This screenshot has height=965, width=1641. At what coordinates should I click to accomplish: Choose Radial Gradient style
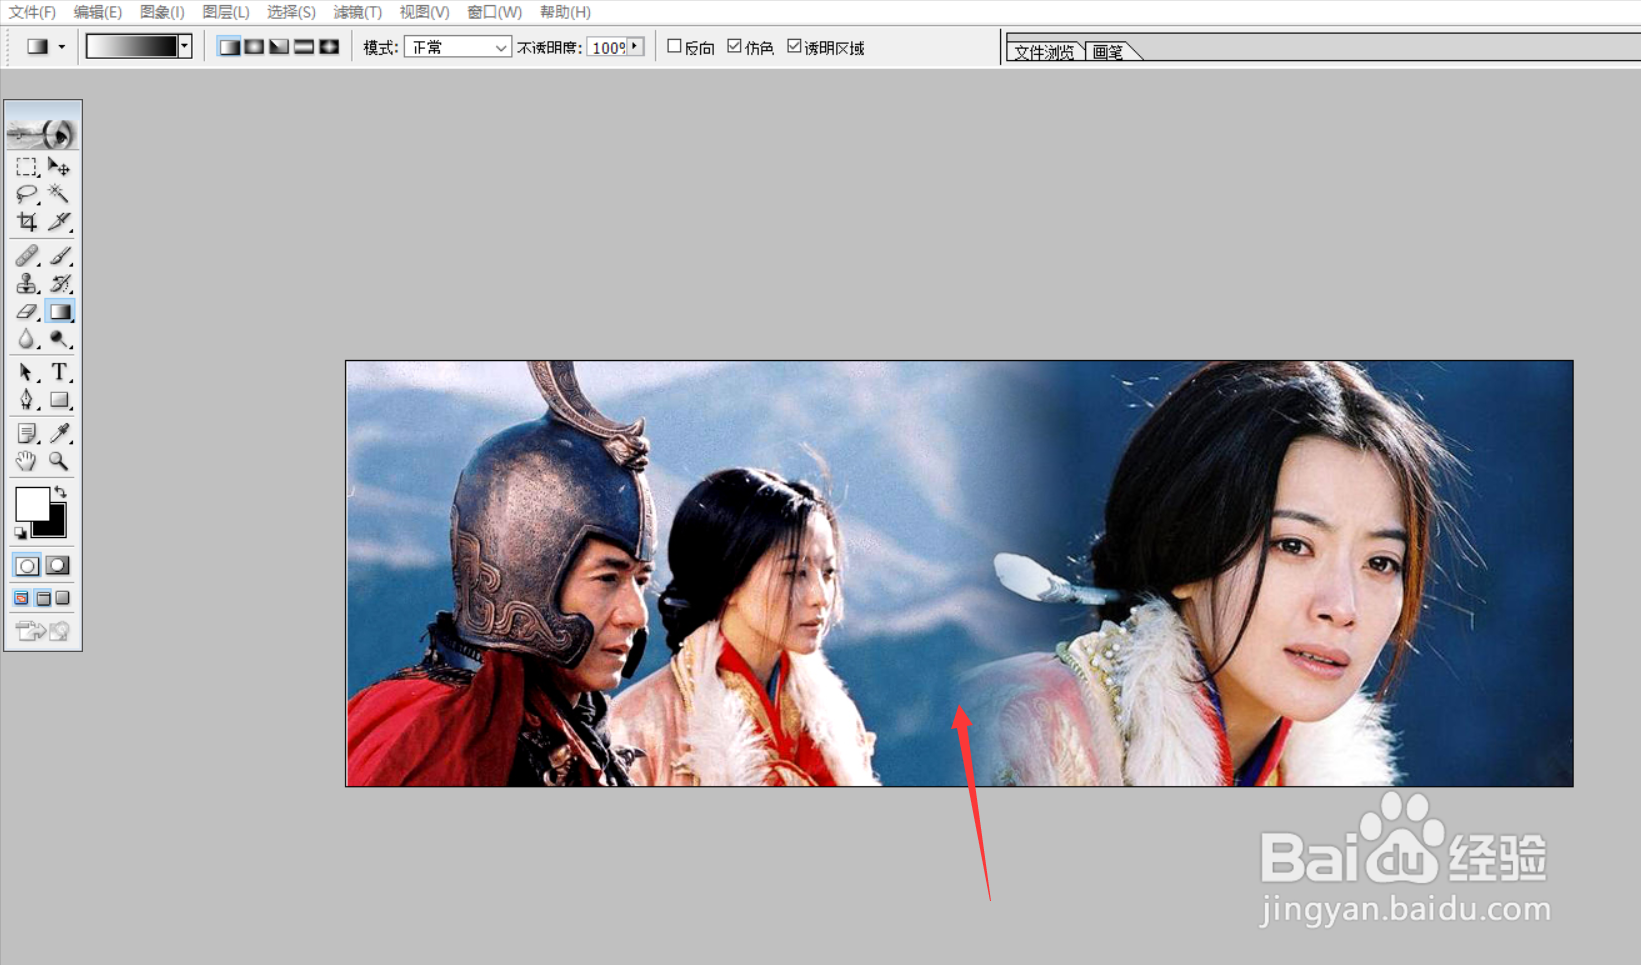point(254,47)
